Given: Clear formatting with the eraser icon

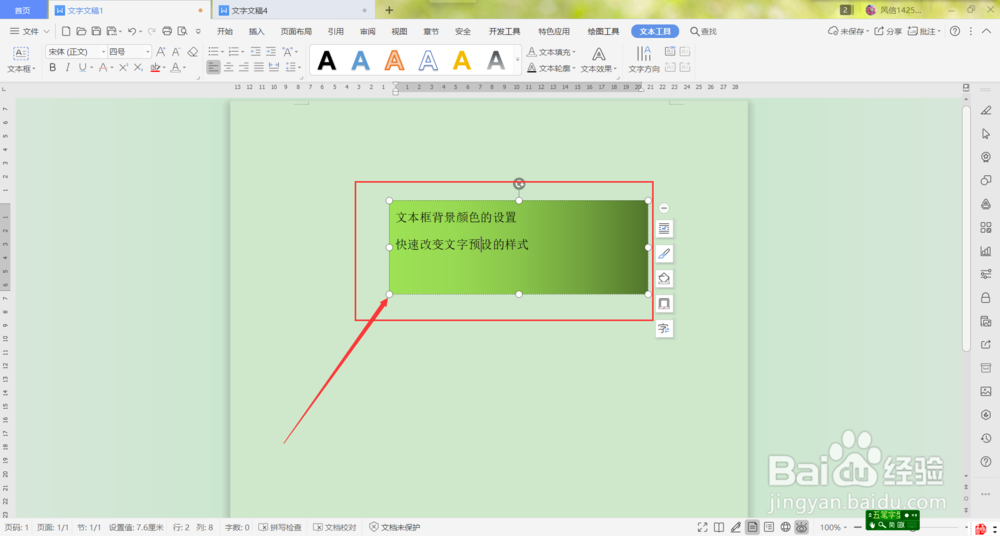Looking at the screenshot, I should (193, 52).
